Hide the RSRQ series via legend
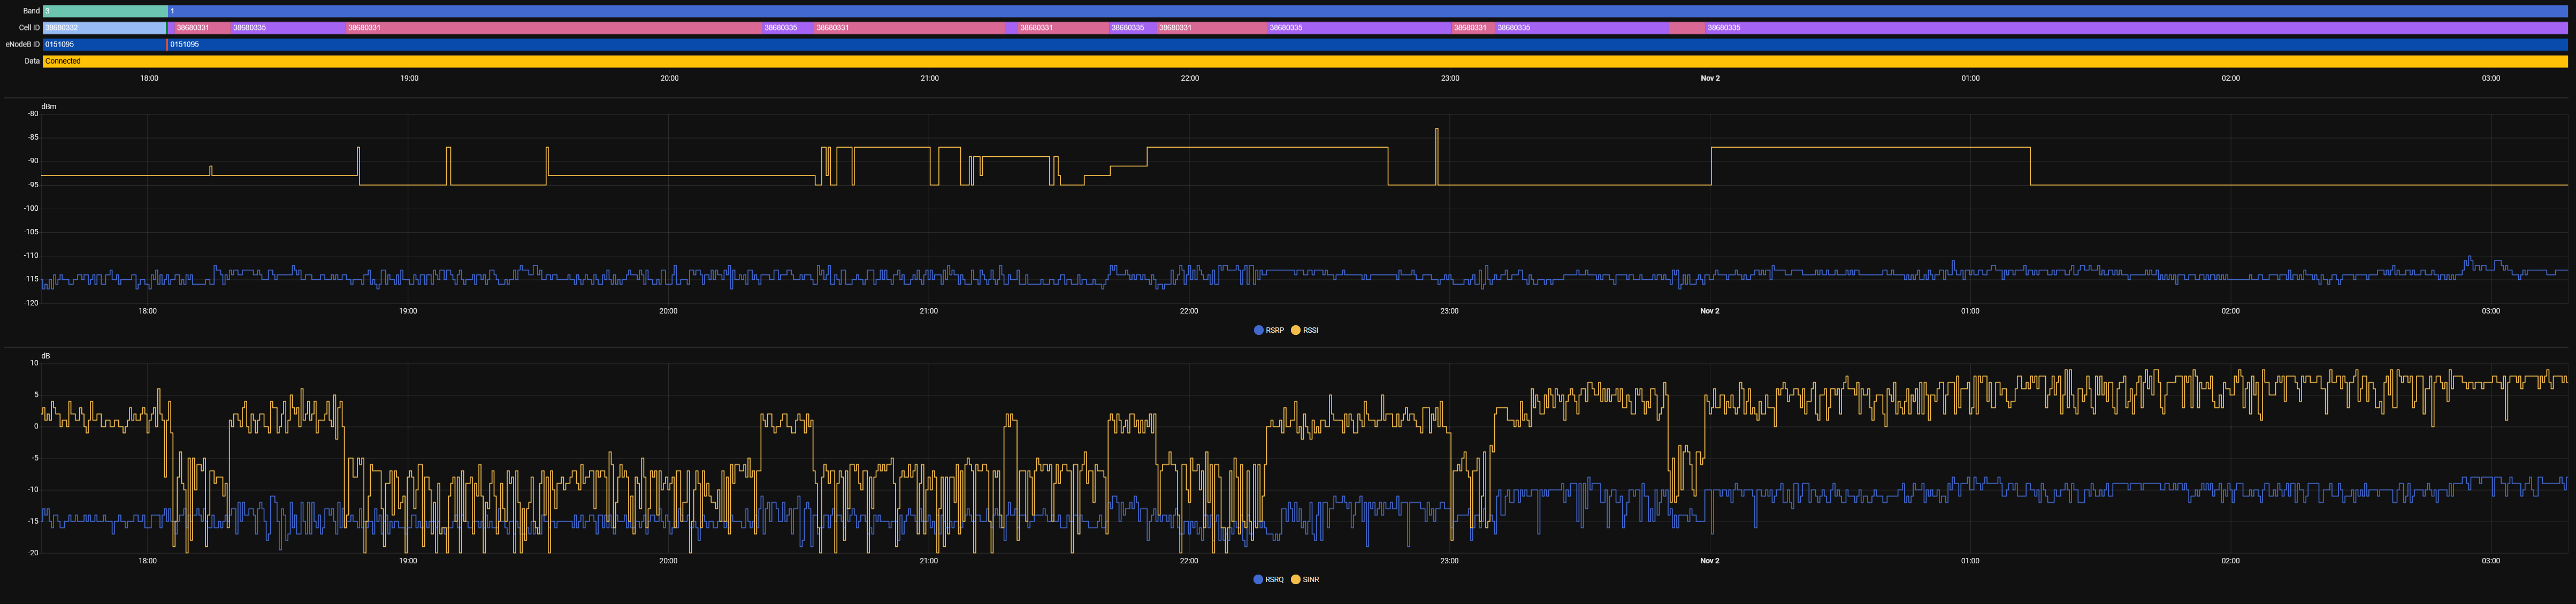 [1273, 580]
